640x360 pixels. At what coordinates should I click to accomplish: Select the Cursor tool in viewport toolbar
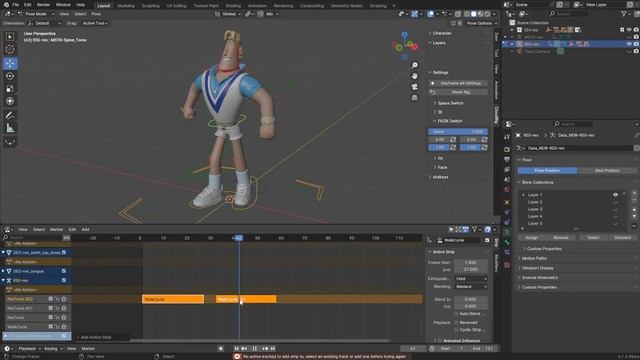pyautogui.click(x=10, y=49)
